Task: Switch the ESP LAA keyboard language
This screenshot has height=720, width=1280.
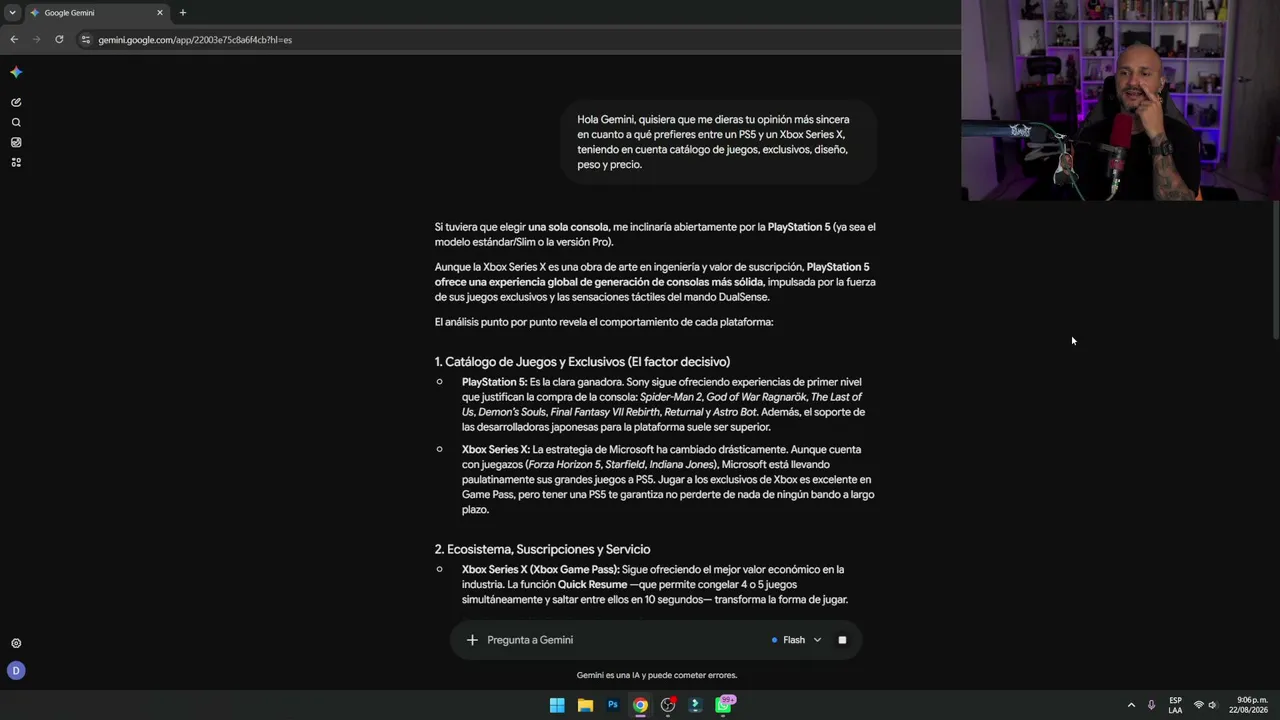Action: (x=1175, y=705)
